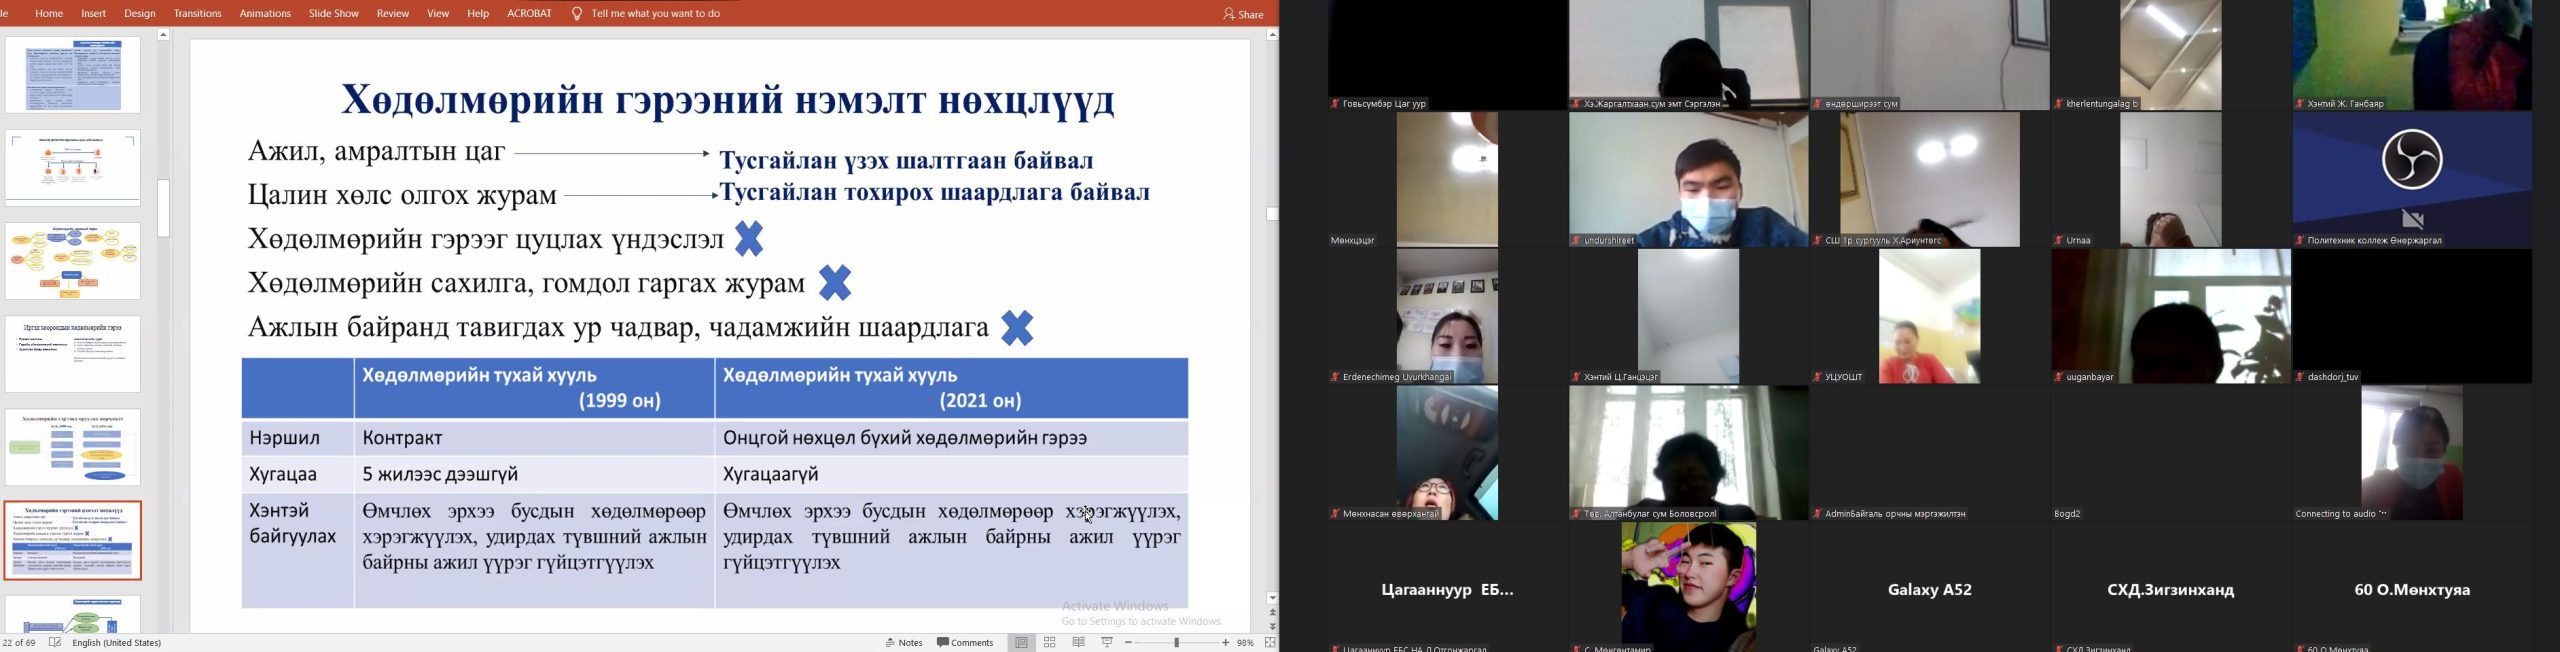Click the Share button
Screen dimensions: 2560x652
[x=1243, y=14]
